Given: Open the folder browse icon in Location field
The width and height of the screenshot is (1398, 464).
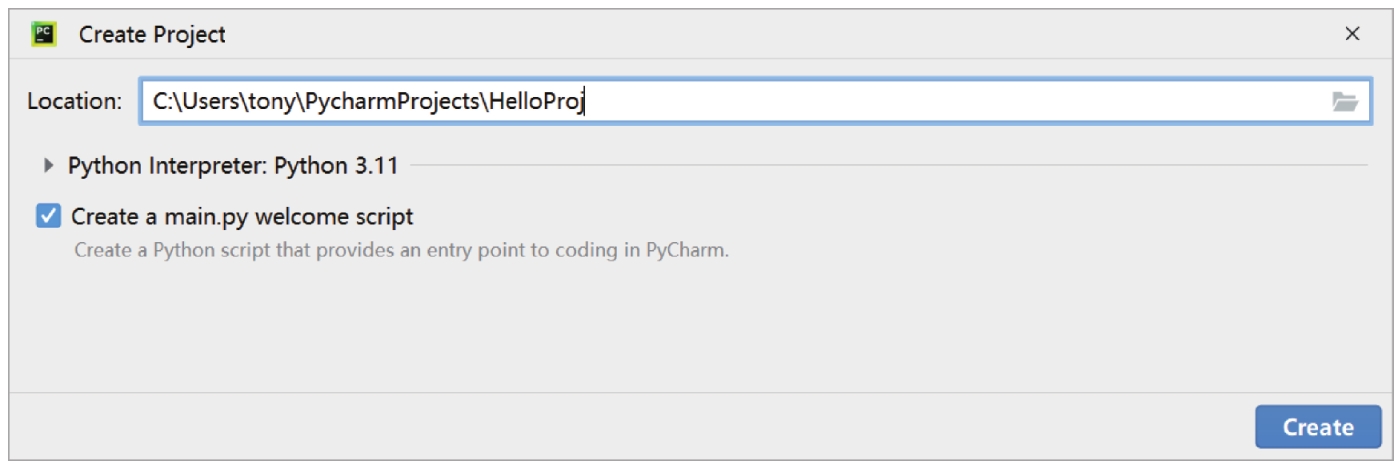Looking at the screenshot, I should pyautogui.click(x=1344, y=101).
